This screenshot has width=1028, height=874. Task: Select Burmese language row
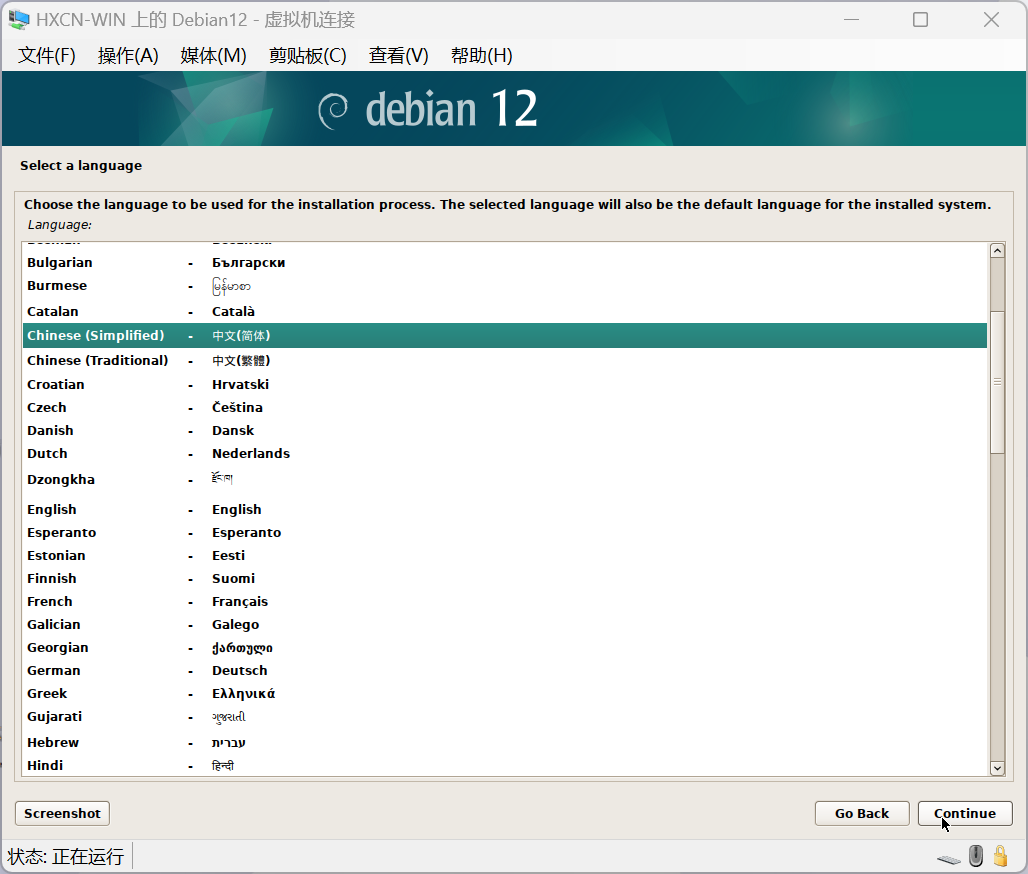click(x=505, y=286)
